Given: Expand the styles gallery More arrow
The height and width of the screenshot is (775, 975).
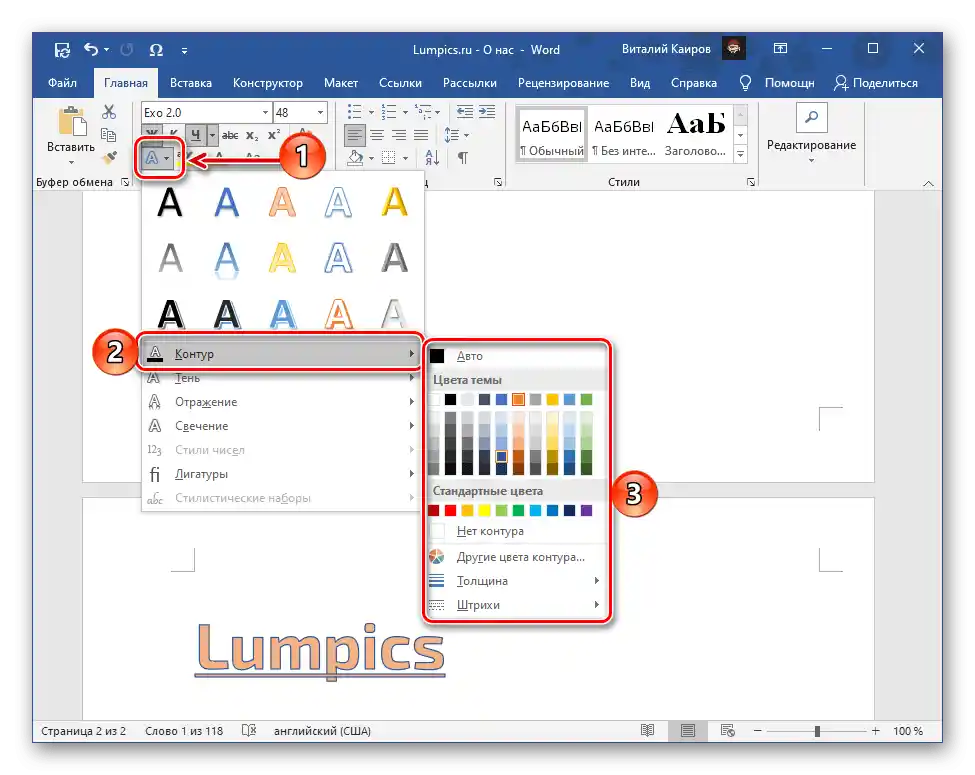Looking at the screenshot, I should click(741, 154).
